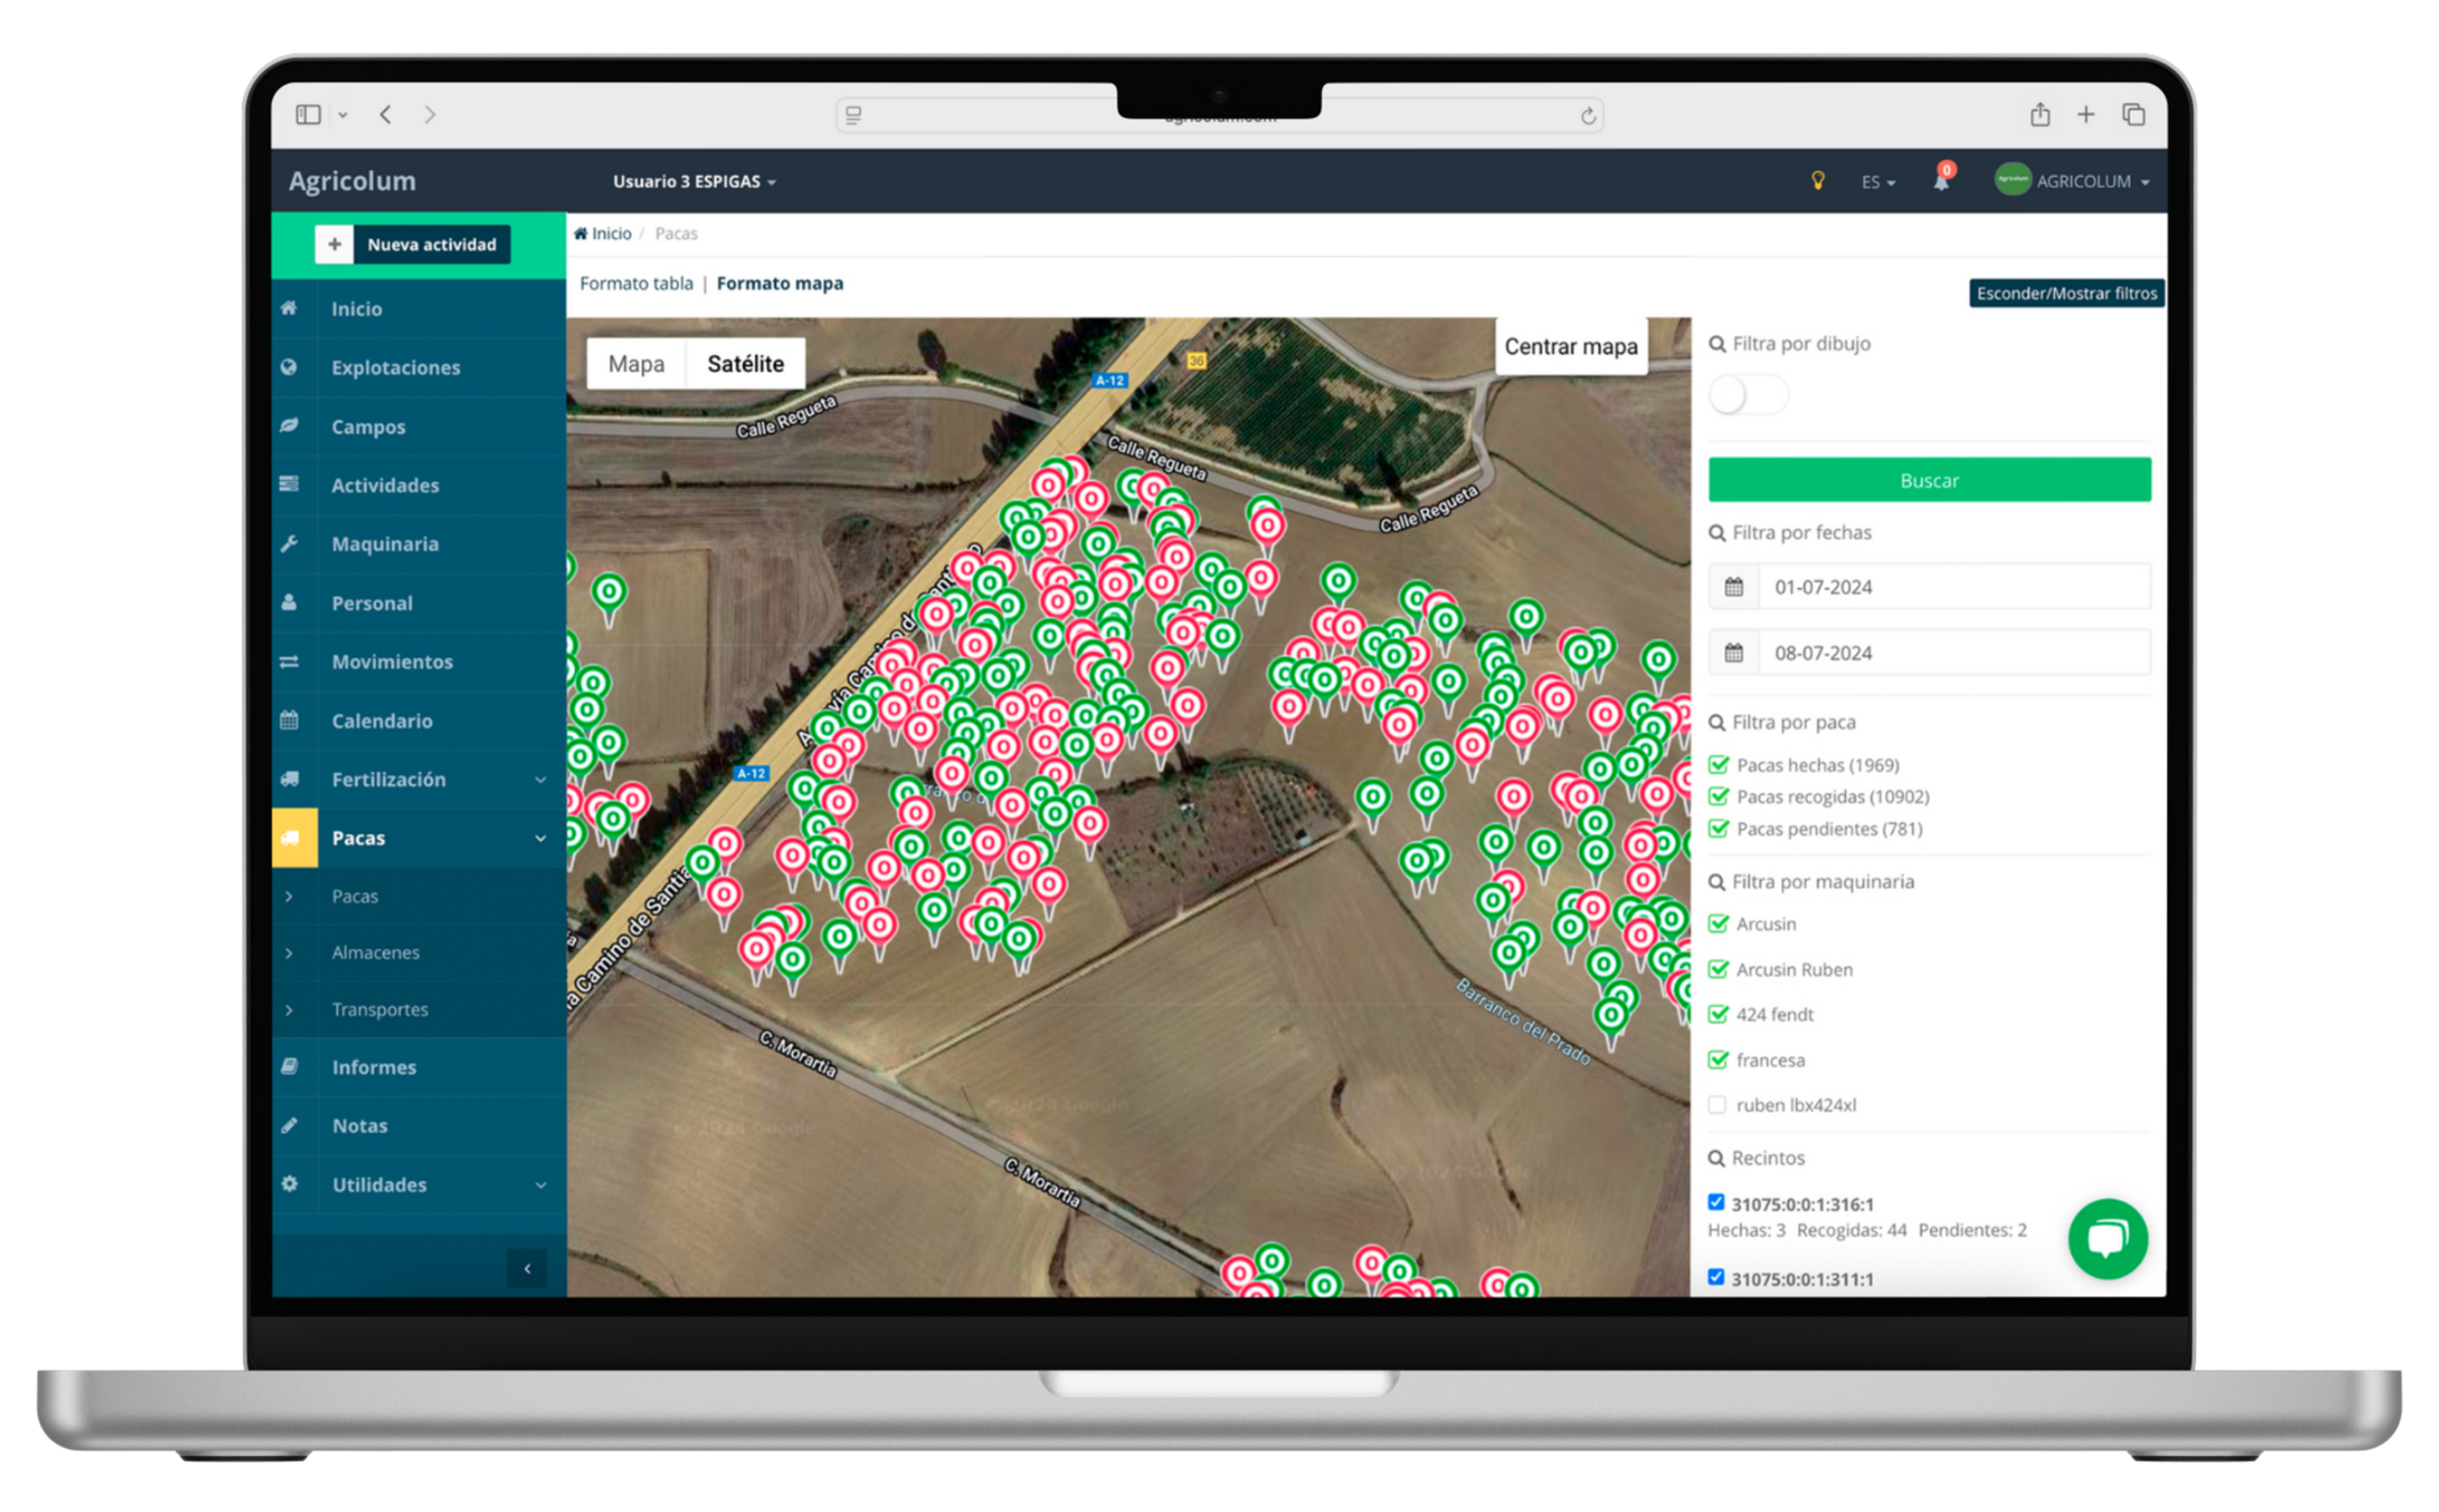Uncheck recinto 31075:0:0:1:316:1

coord(1716,1202)
